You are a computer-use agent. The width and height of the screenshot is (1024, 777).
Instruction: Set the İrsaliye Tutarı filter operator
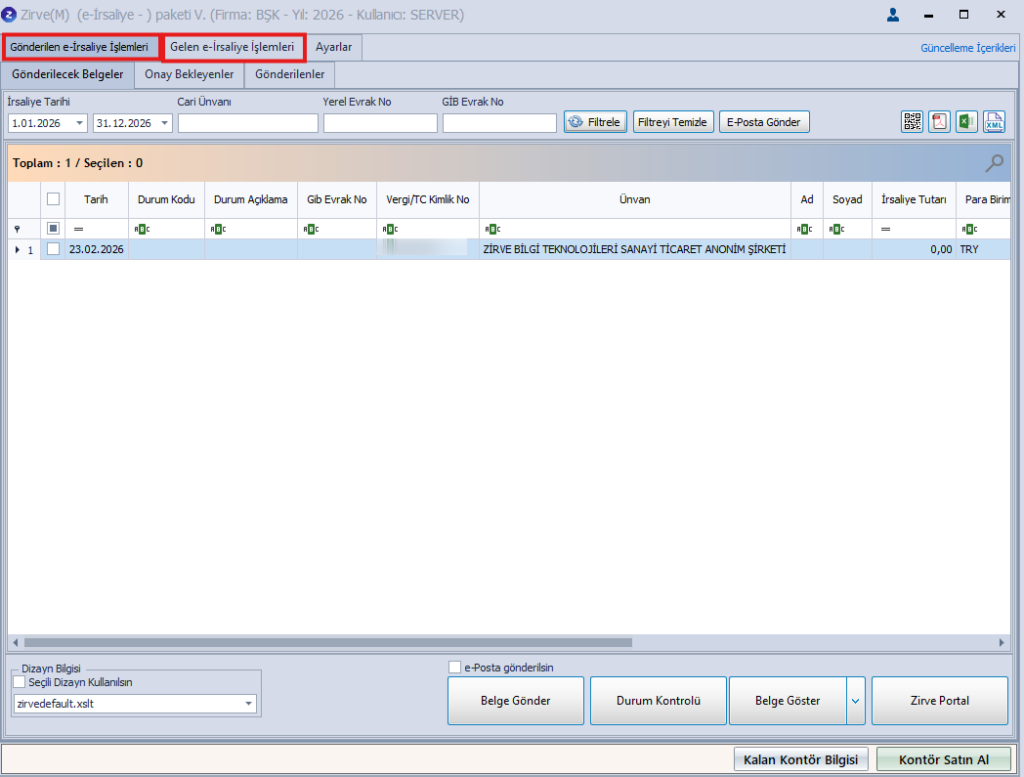point(886,229)
